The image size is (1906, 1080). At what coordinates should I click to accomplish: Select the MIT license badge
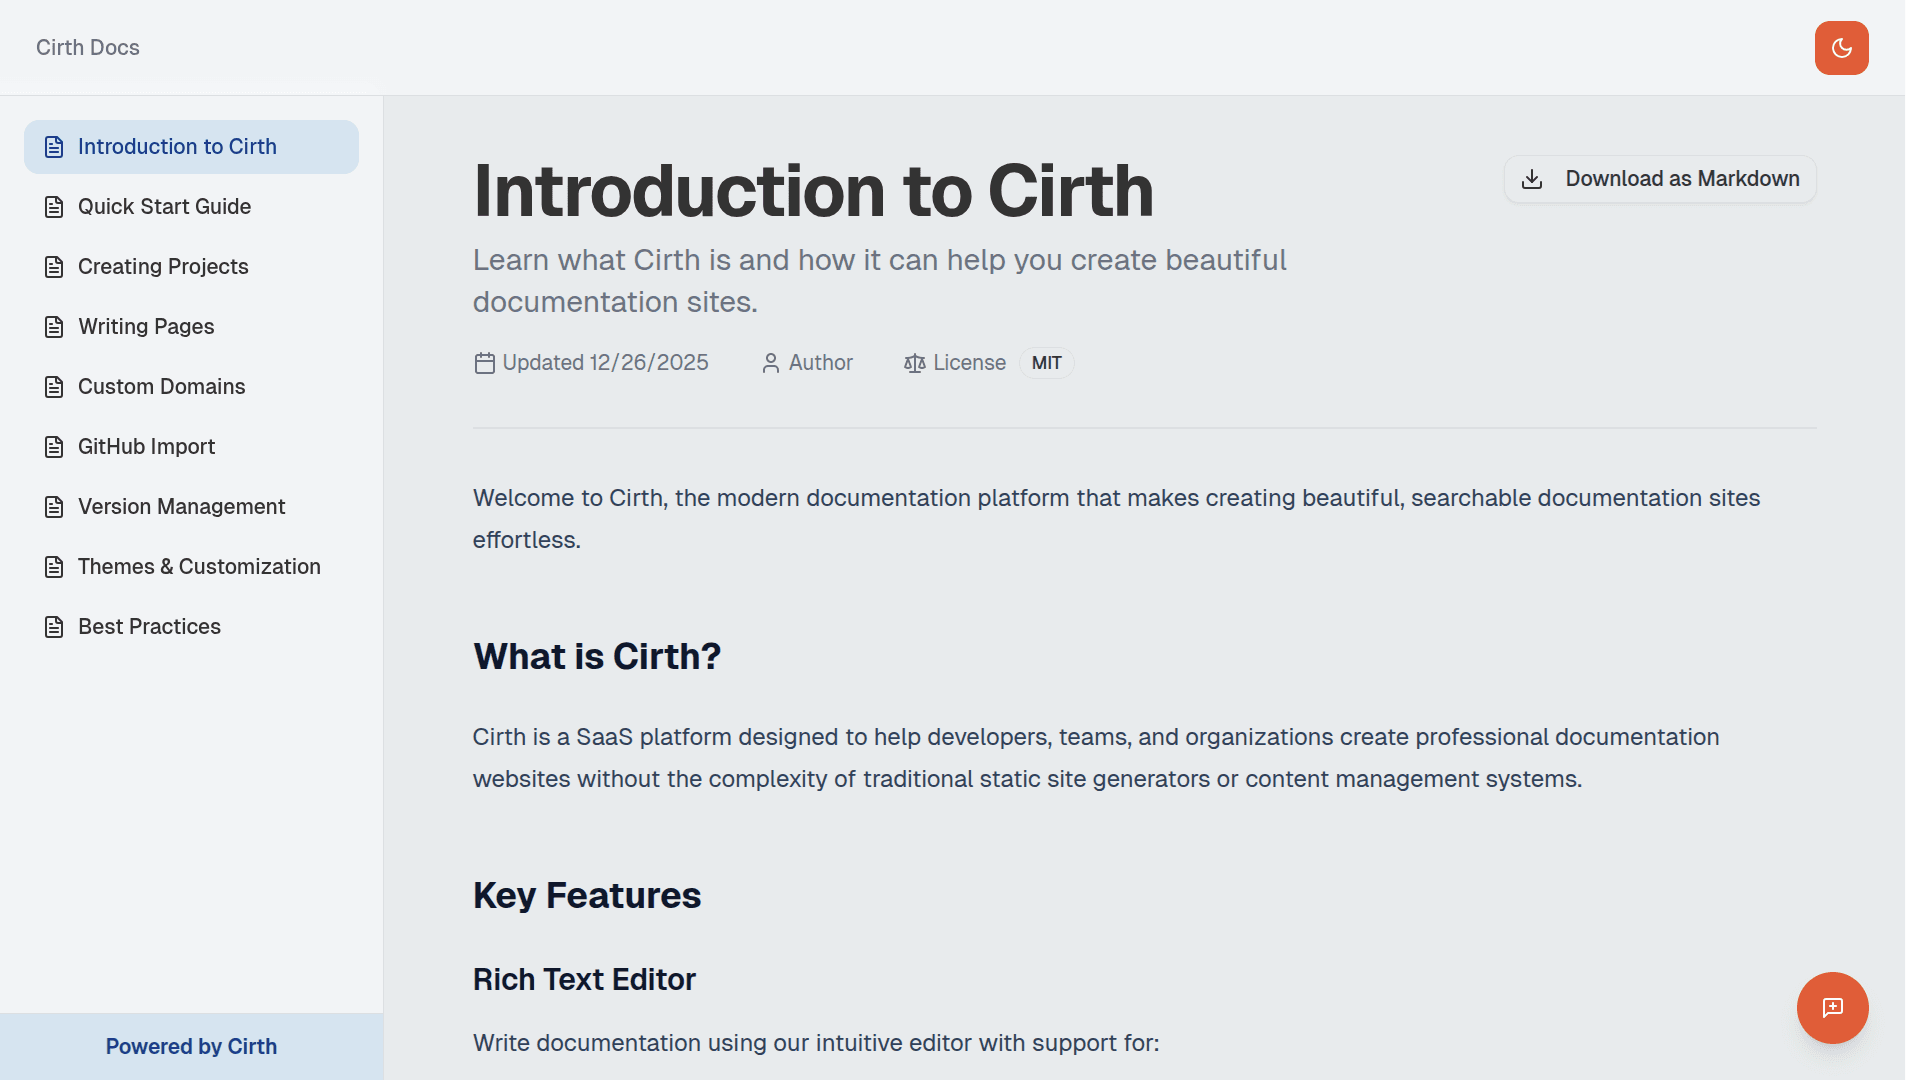[1046, 363]
